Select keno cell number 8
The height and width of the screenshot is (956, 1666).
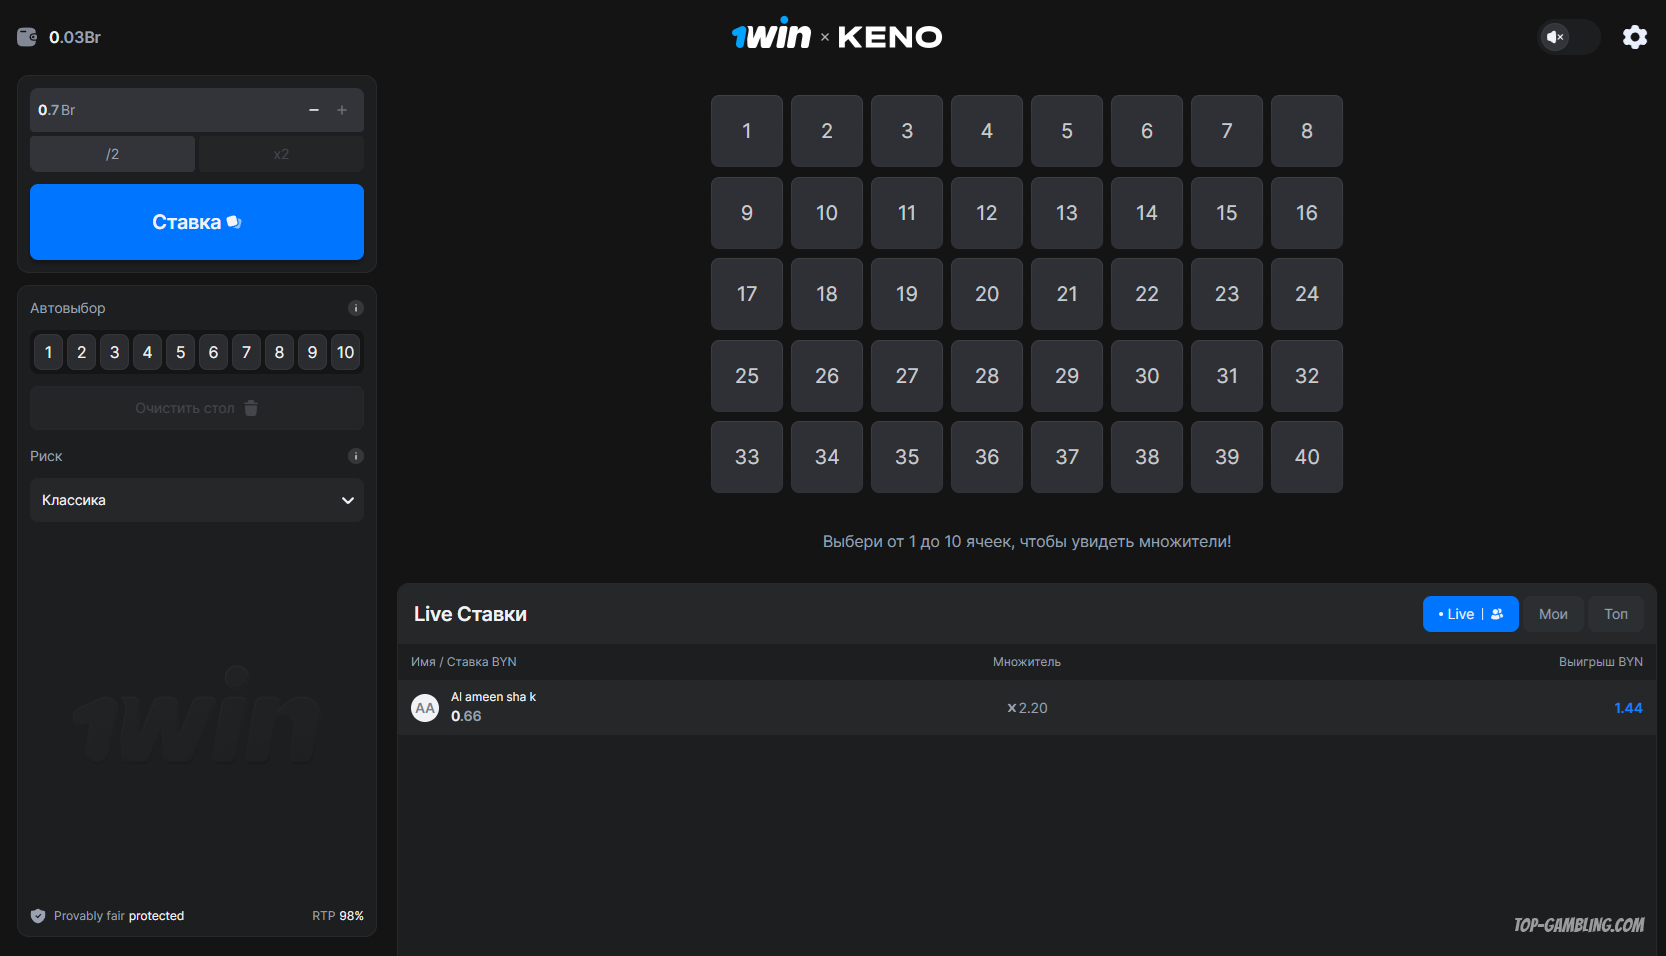pos(1307,131)
